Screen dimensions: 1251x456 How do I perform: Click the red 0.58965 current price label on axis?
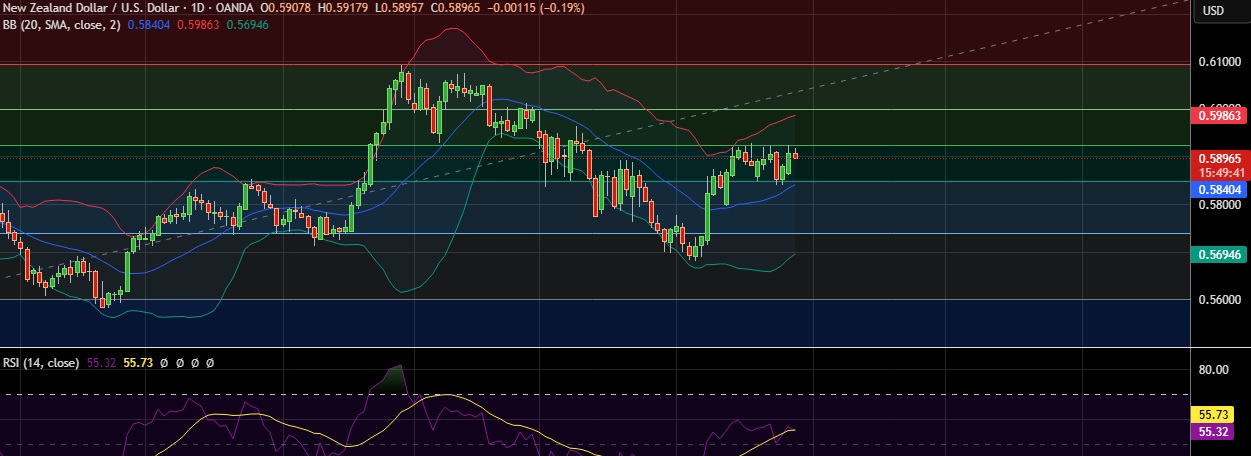click(x=1219, y=158)
